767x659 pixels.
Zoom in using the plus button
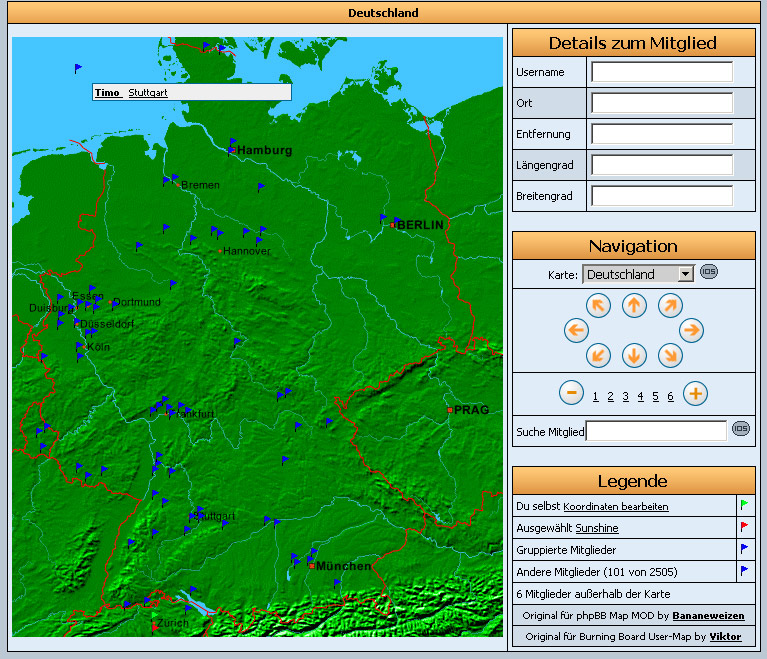pos(696,394)
